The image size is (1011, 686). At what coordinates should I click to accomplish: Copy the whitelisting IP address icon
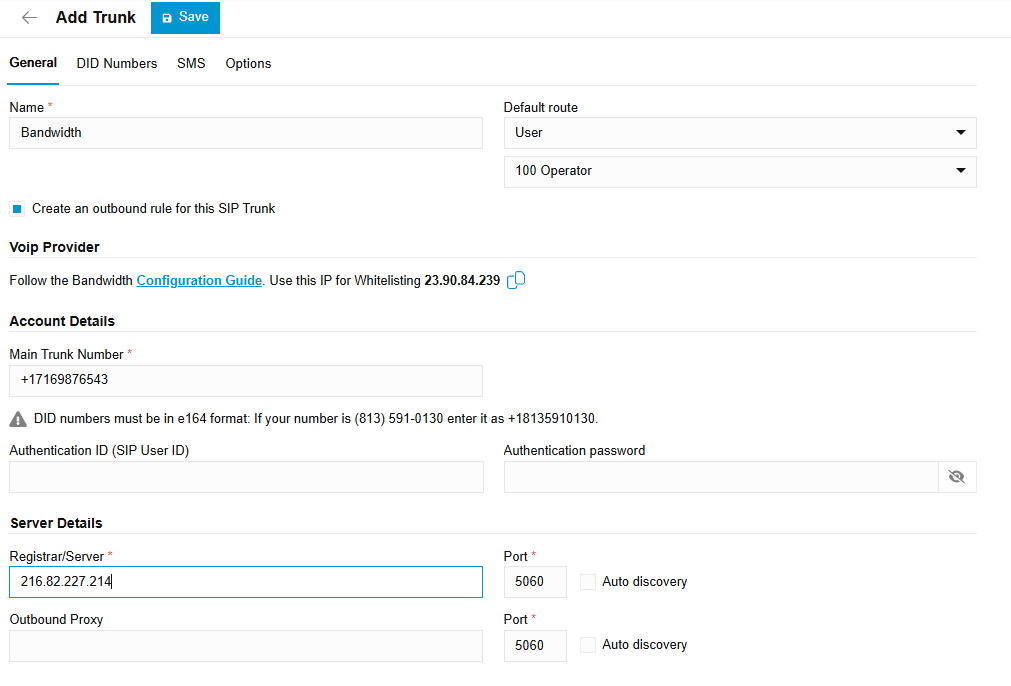(516, 280)
